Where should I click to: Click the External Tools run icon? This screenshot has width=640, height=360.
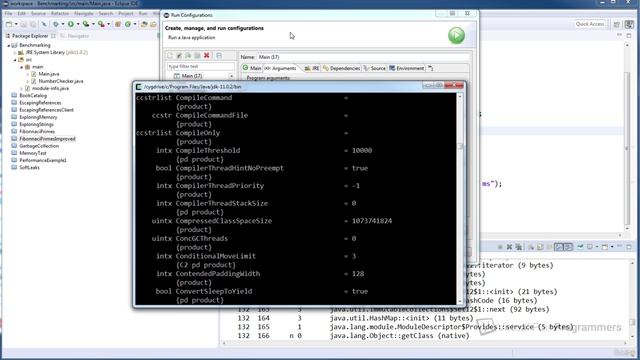tap(101, 24)
